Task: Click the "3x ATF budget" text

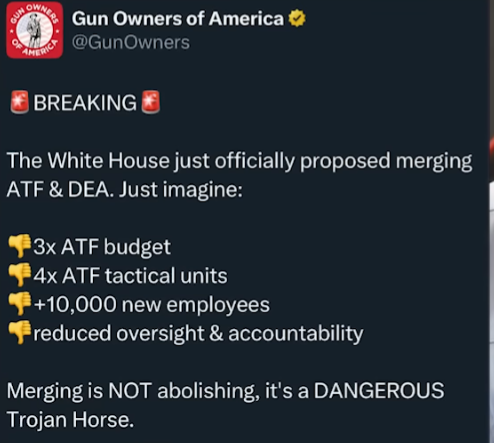Action: (x=102, y=247)
